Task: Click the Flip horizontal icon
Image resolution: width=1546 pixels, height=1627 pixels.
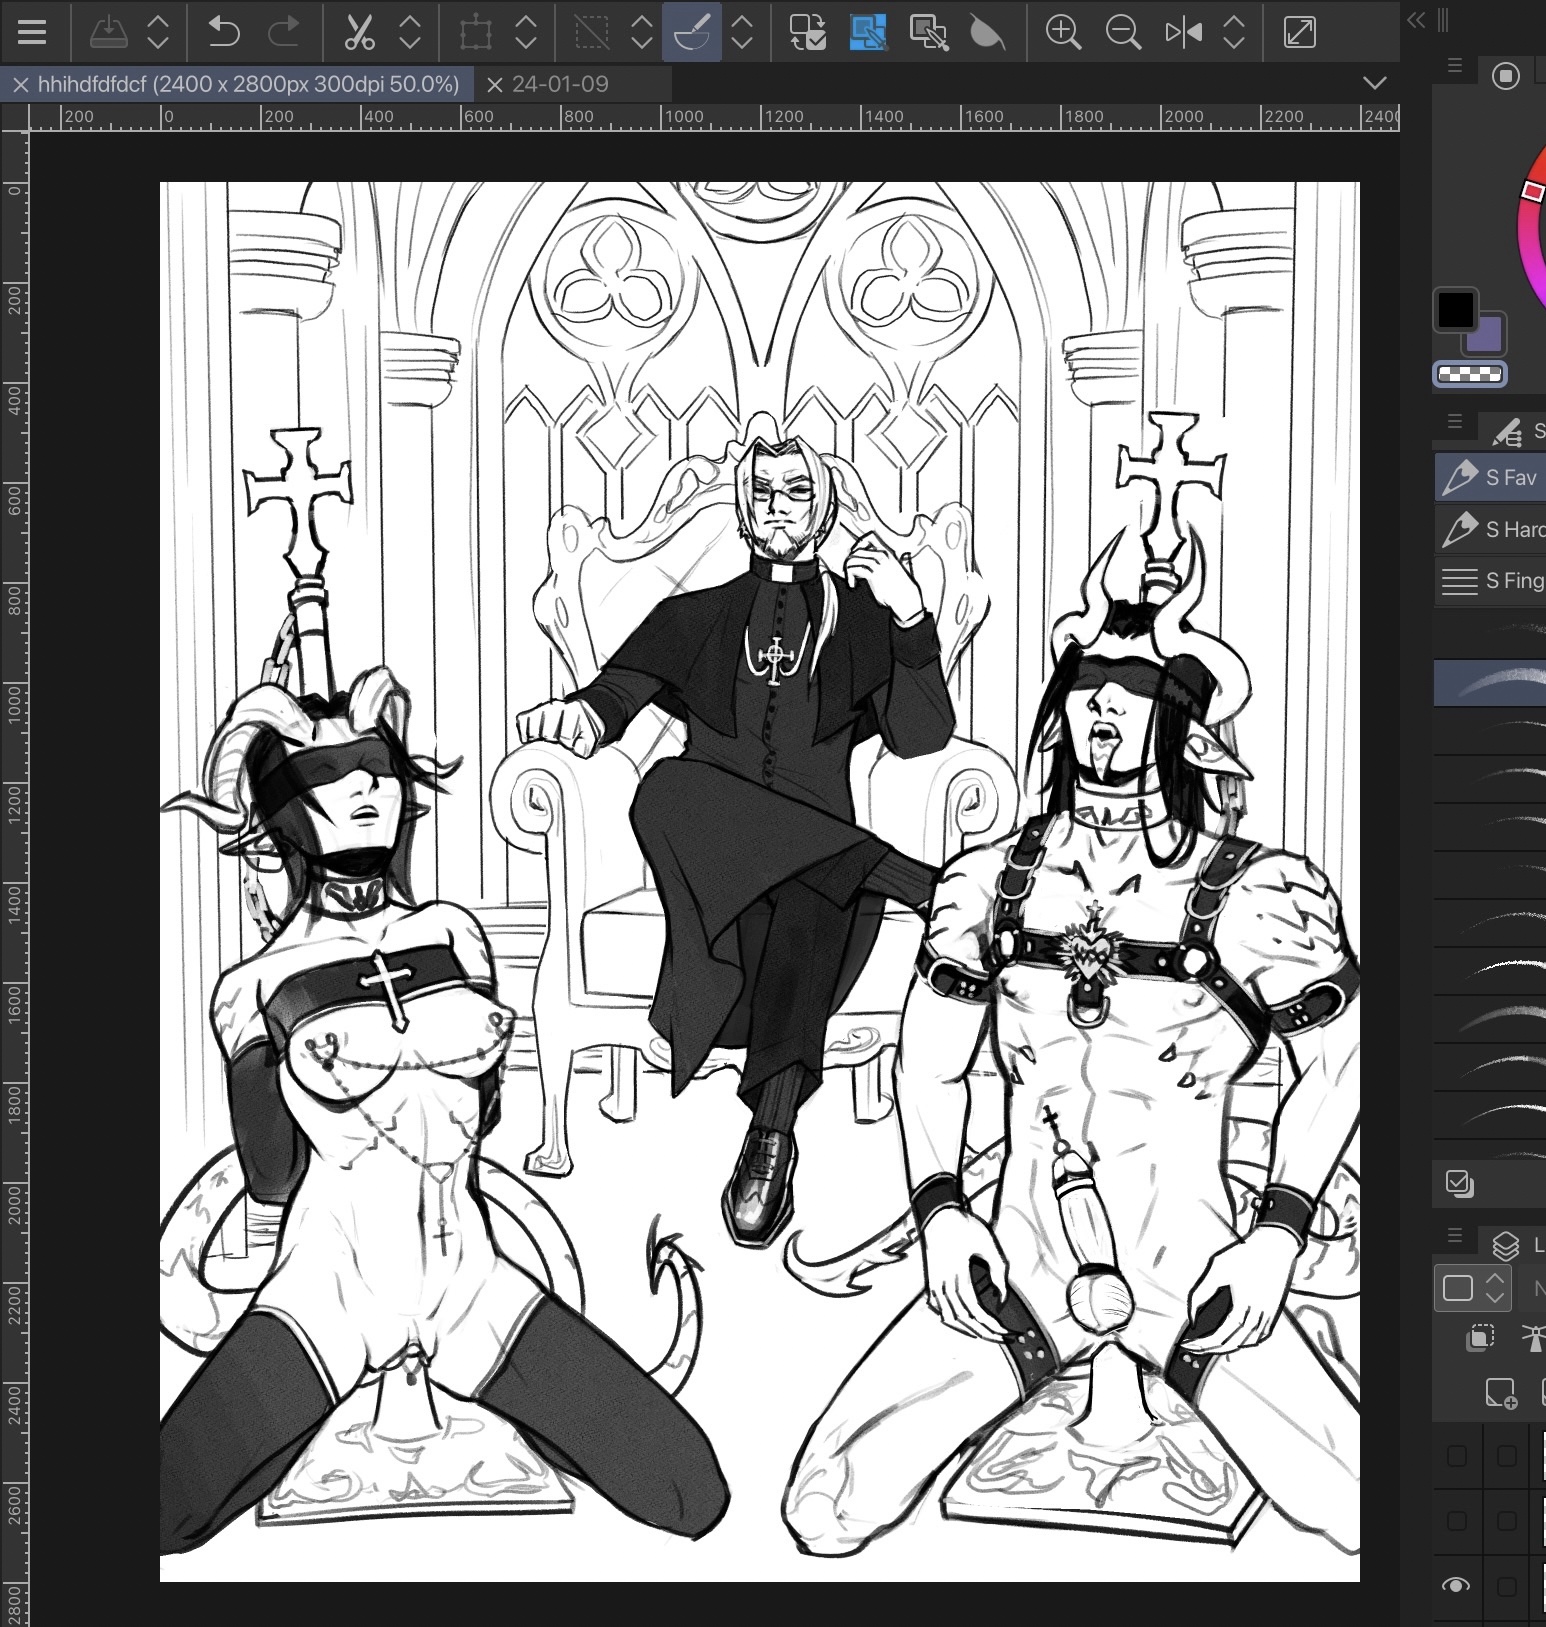Action: (1183, 32)
